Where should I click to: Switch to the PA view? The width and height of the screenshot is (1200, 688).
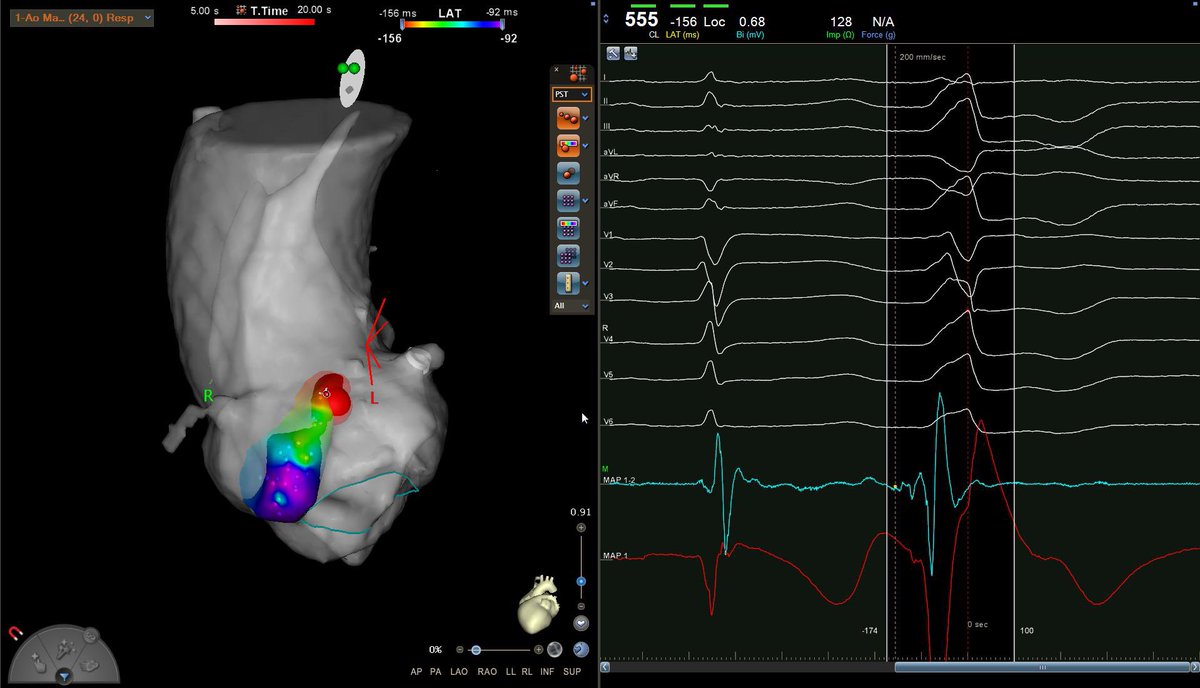pyautogui.click(x=438, y=671)
